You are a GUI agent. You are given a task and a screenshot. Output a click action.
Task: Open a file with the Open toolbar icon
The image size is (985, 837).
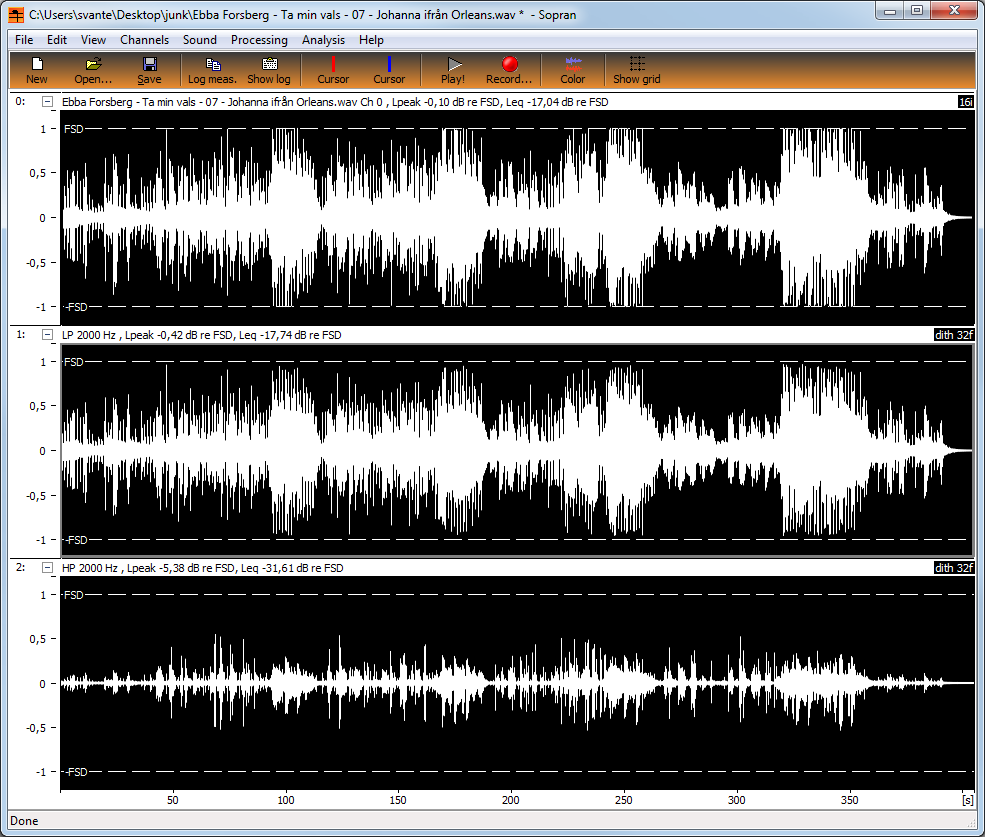coord(93,70)
